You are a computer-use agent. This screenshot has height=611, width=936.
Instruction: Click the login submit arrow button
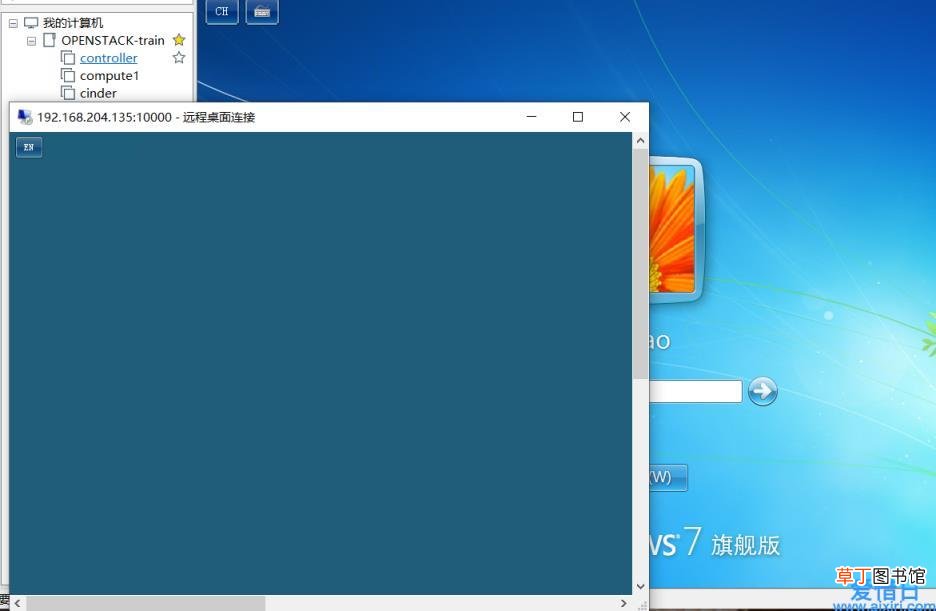[763, 391]
